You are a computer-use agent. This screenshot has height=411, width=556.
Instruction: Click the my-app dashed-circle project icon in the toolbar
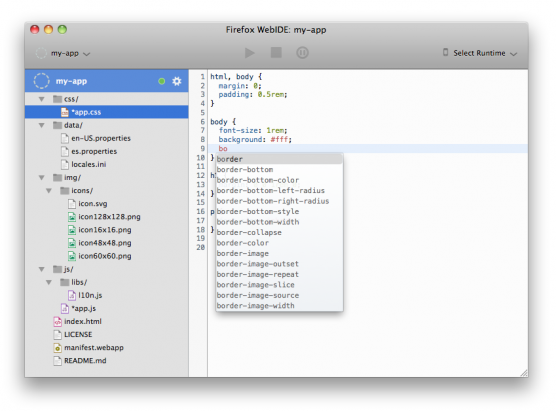pos(41,53)
